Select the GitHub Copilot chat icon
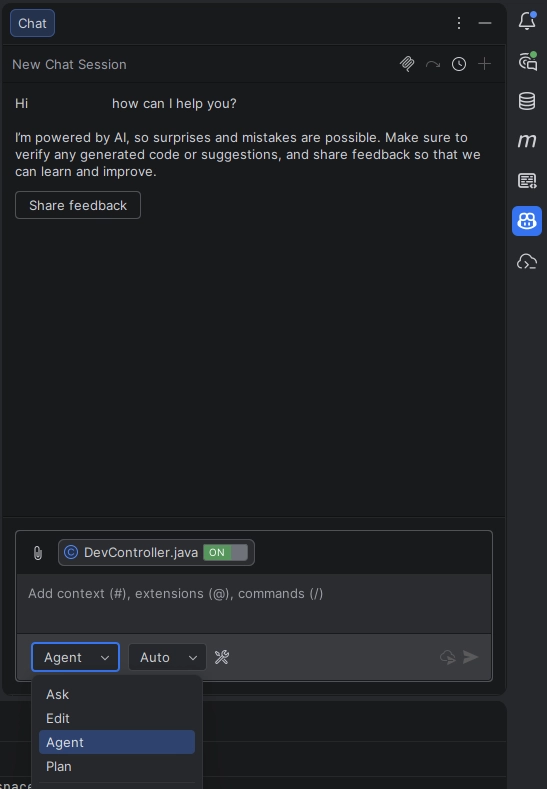 527,220
